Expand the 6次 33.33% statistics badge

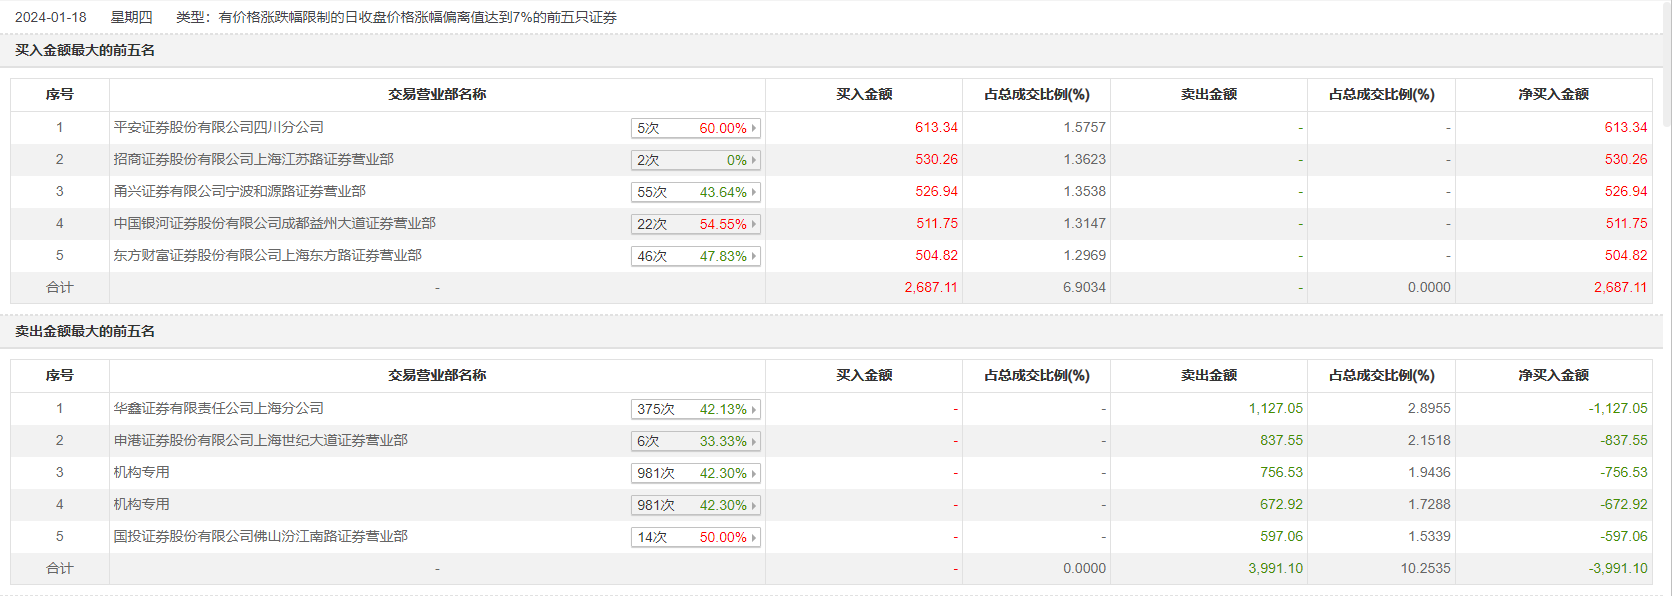click(x=696, y=441)
